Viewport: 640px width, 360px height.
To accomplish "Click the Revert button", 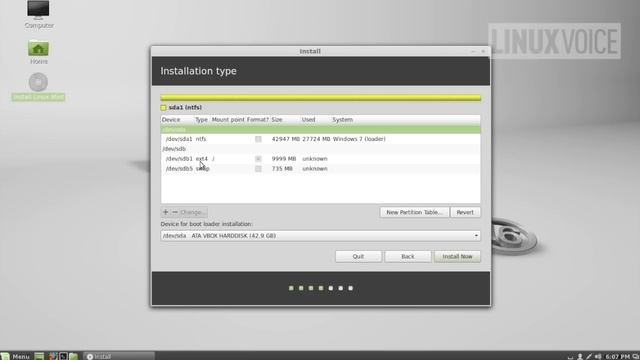I will click(x=465, y=212).
